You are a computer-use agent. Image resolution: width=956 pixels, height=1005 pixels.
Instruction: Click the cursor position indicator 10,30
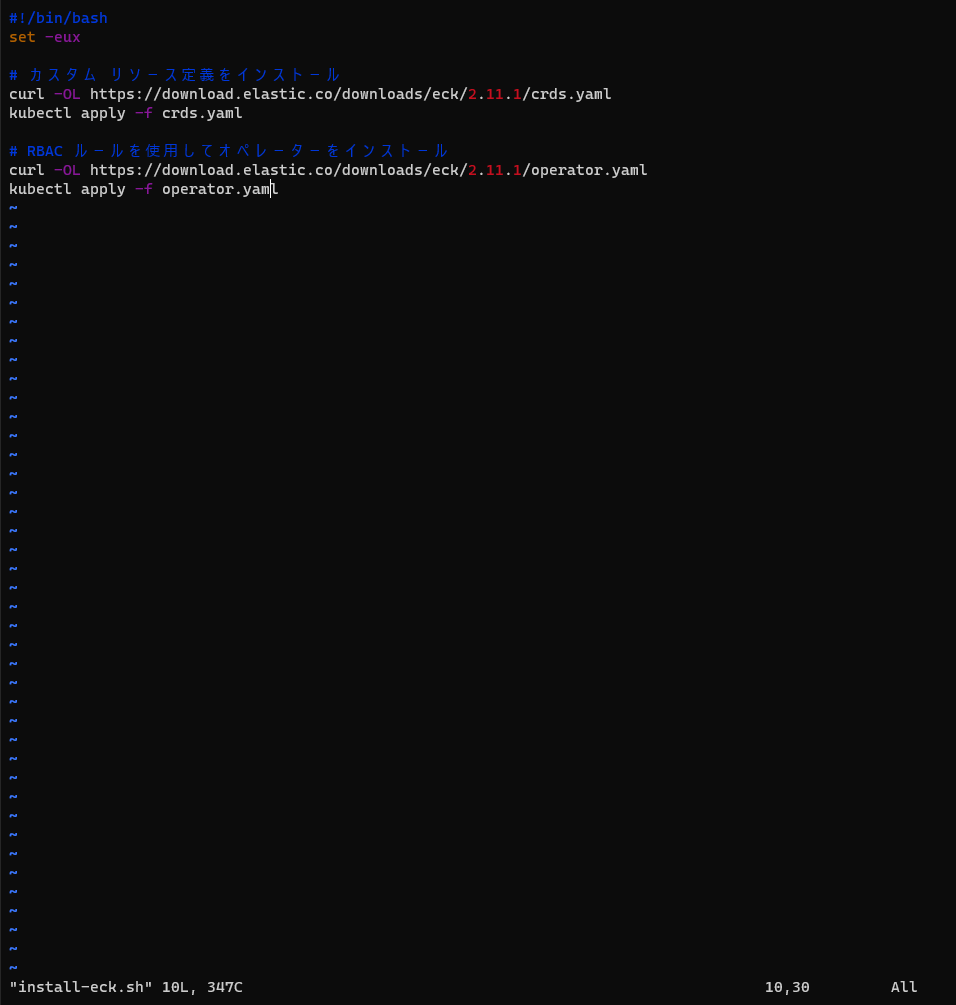[x=787, y=986]
